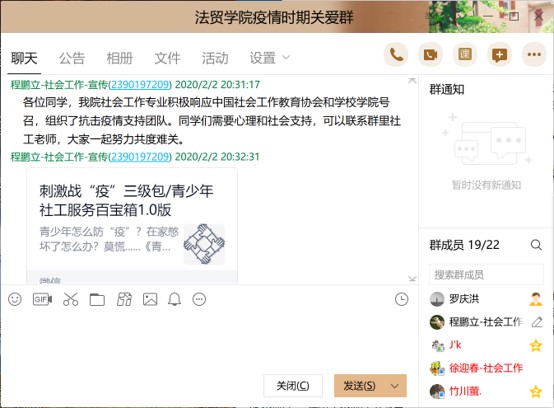Open the more options ellipsis
The height and width of the screenshot is (408, 554).
[x=534, y=55]
